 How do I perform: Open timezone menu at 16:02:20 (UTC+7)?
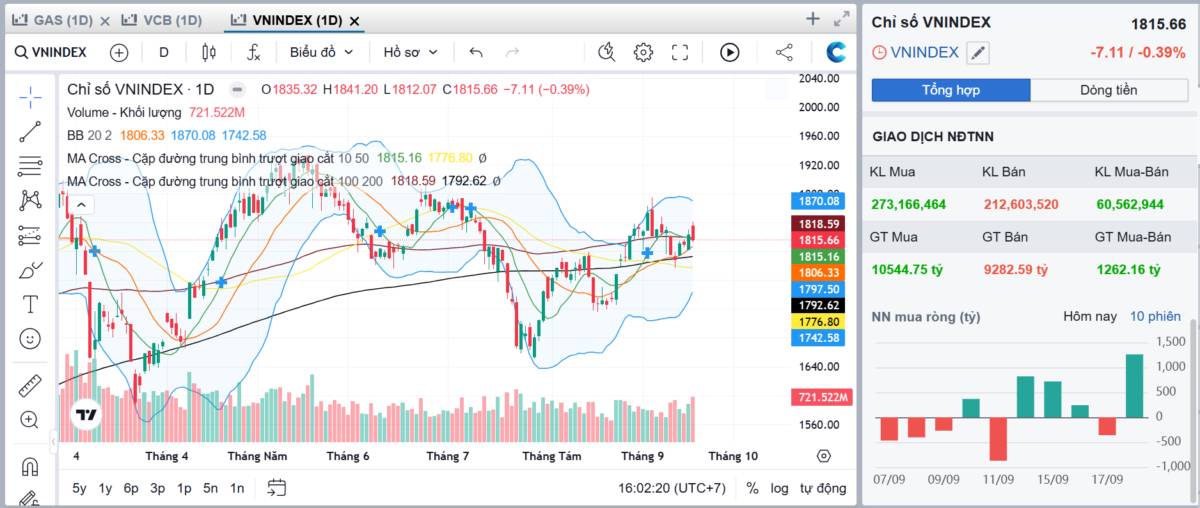tap(672, 488)
